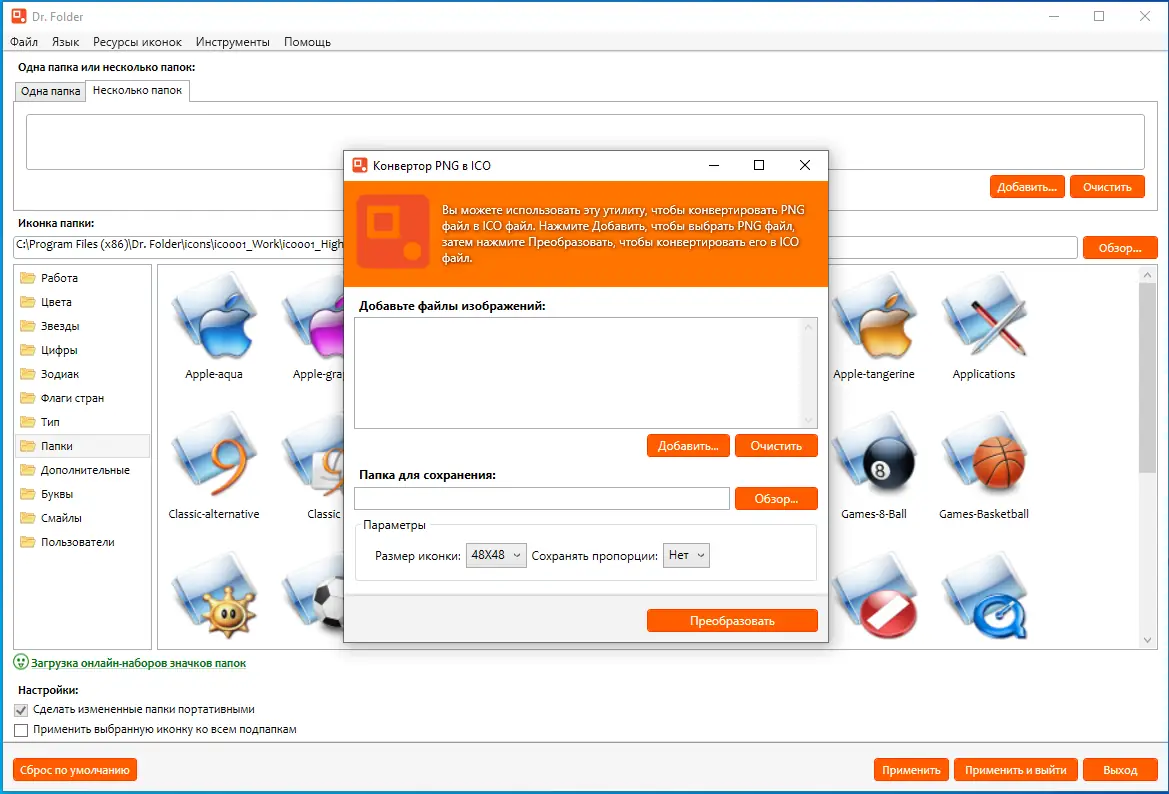Switch to the Несколько папок tab
This screenshot has width=1169, height=794.
point(137,90)
